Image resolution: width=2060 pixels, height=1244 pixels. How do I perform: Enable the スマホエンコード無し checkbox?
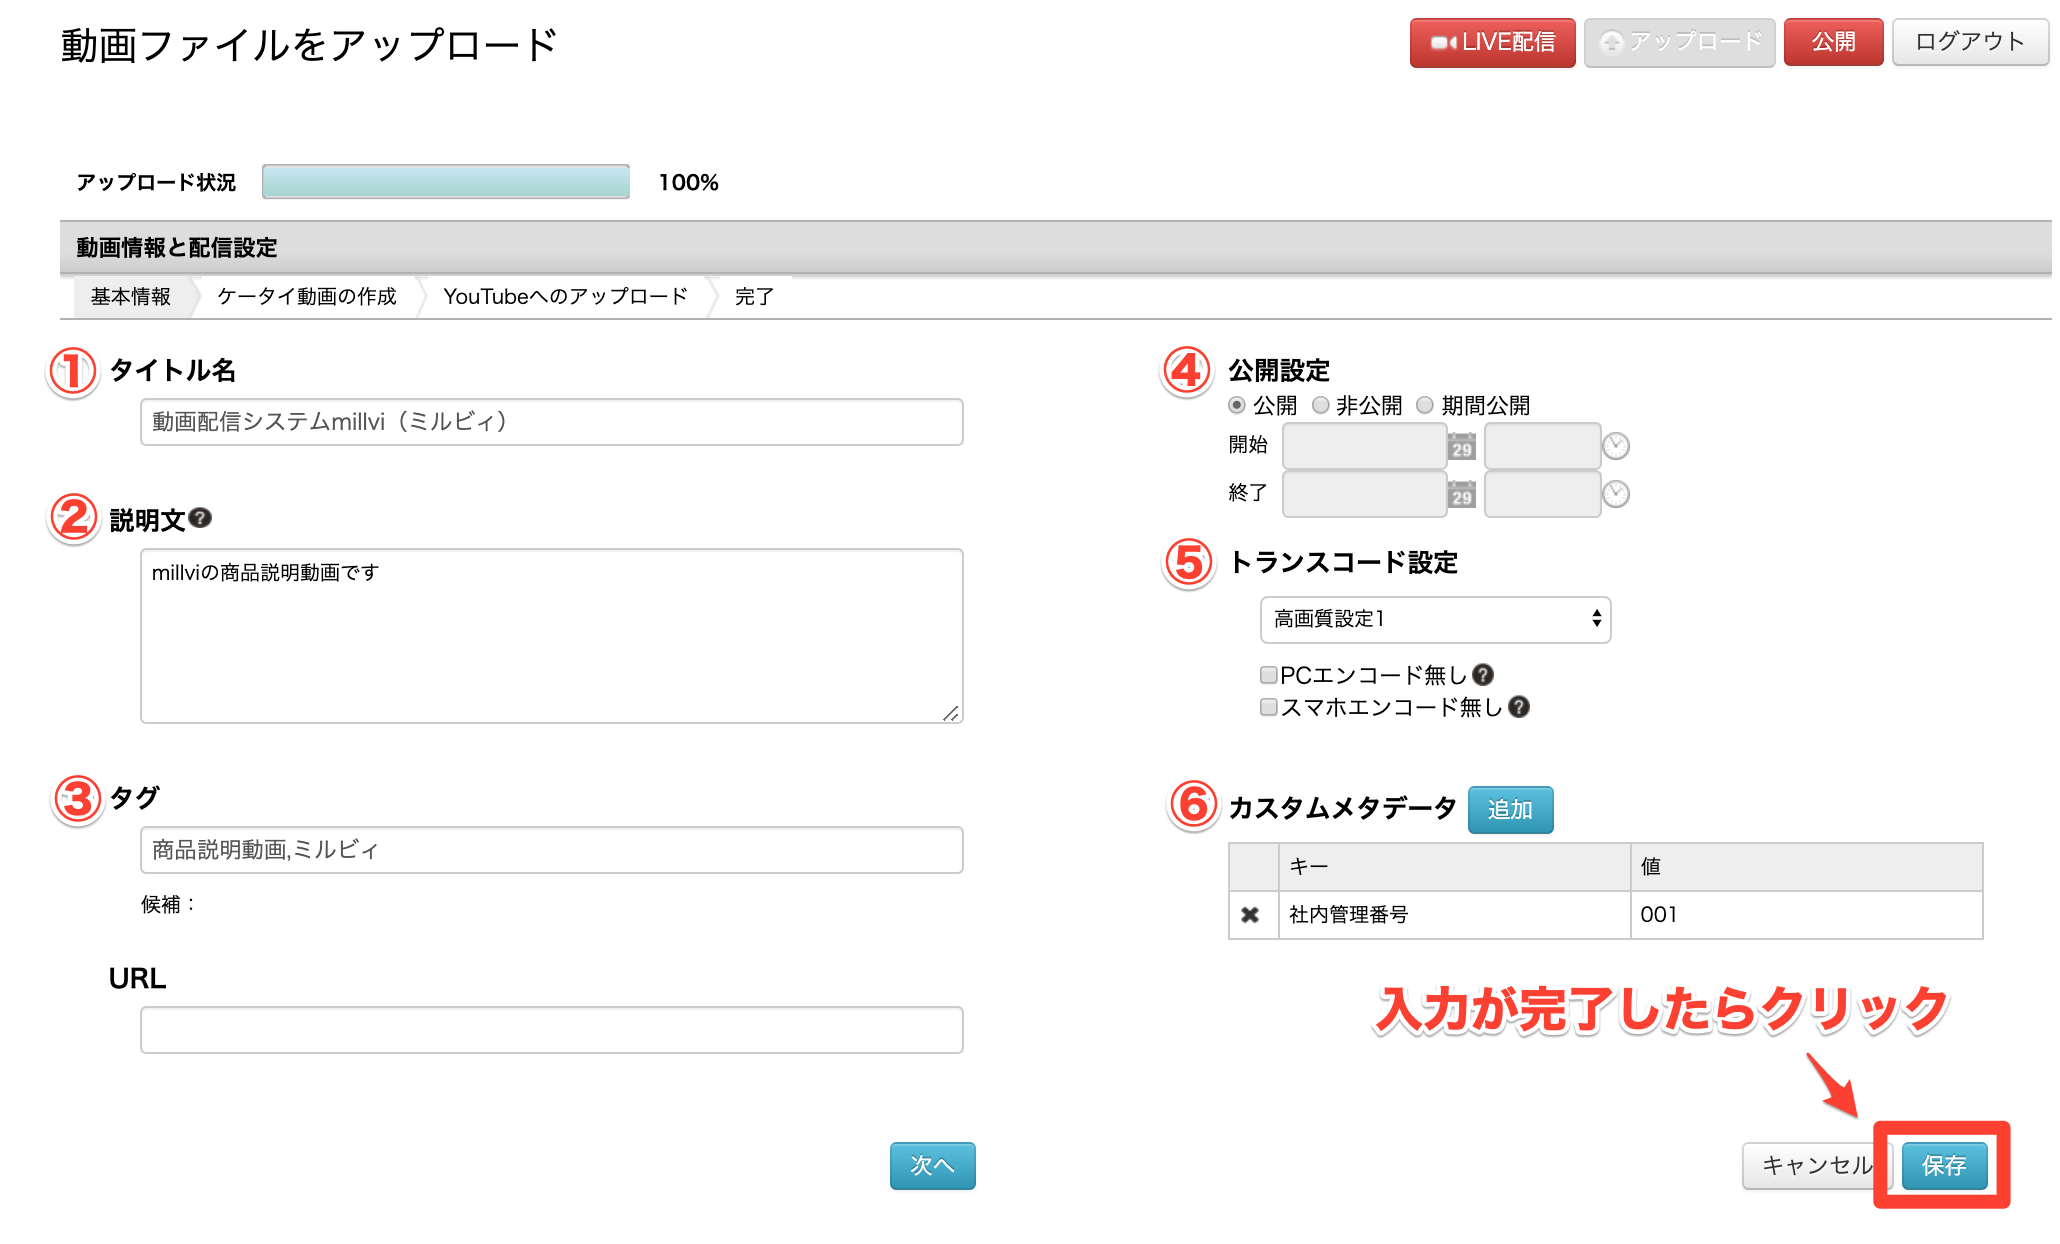click(1268, 707)
